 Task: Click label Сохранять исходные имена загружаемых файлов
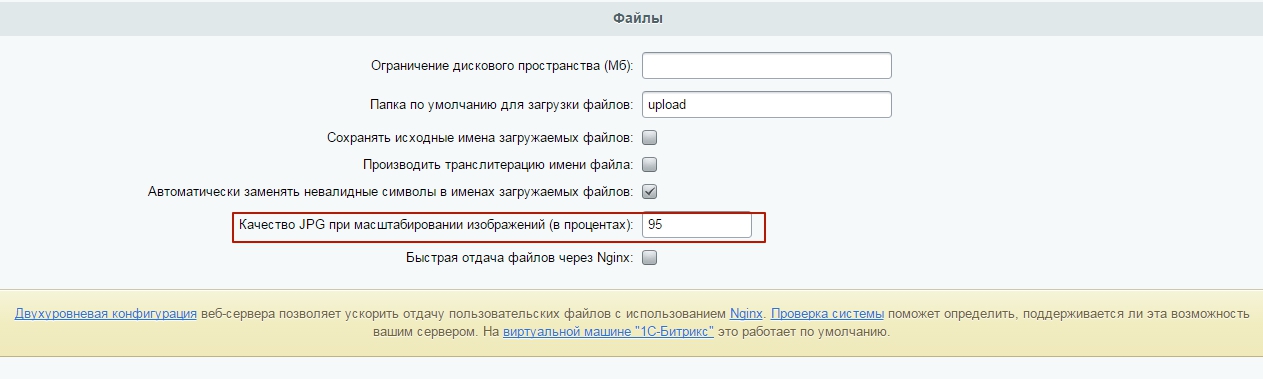click(480, 137)
